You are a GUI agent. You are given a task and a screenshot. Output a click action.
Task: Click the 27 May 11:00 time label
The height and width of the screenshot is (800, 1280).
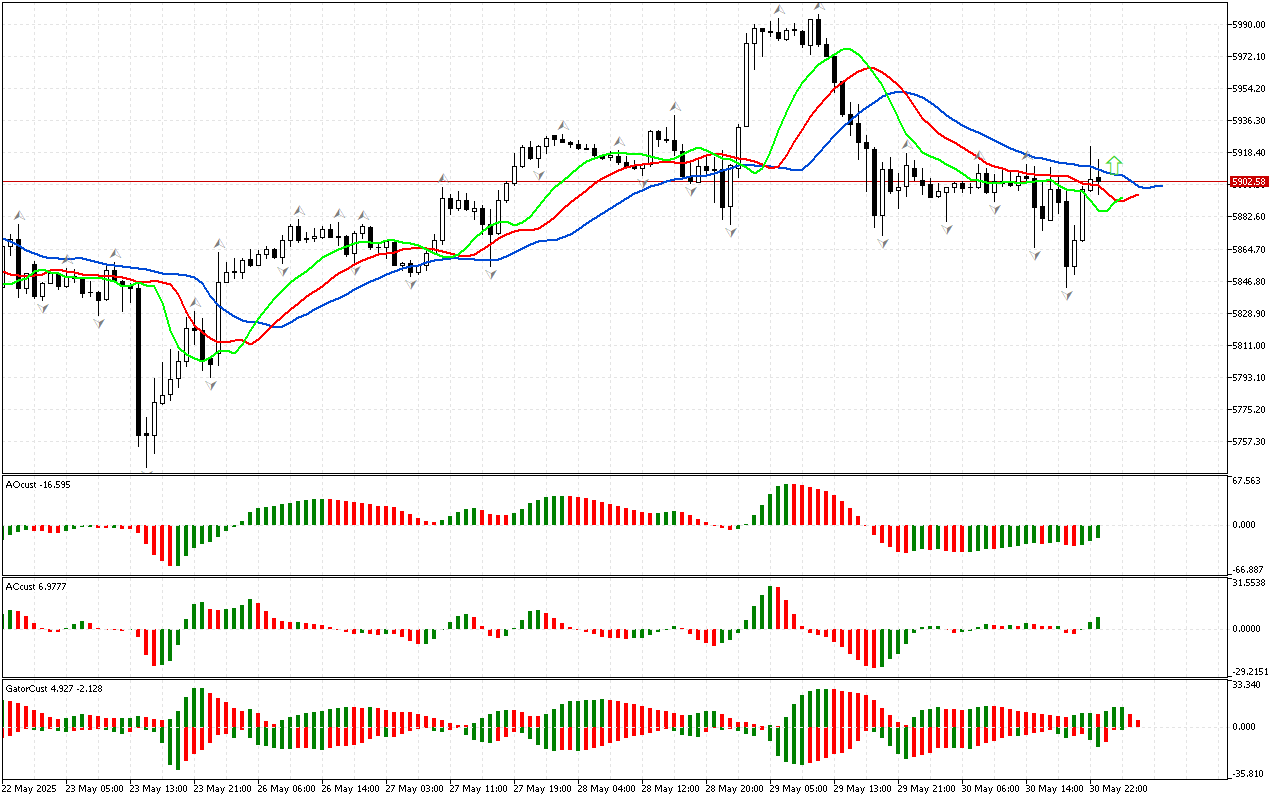coord(478,789)
